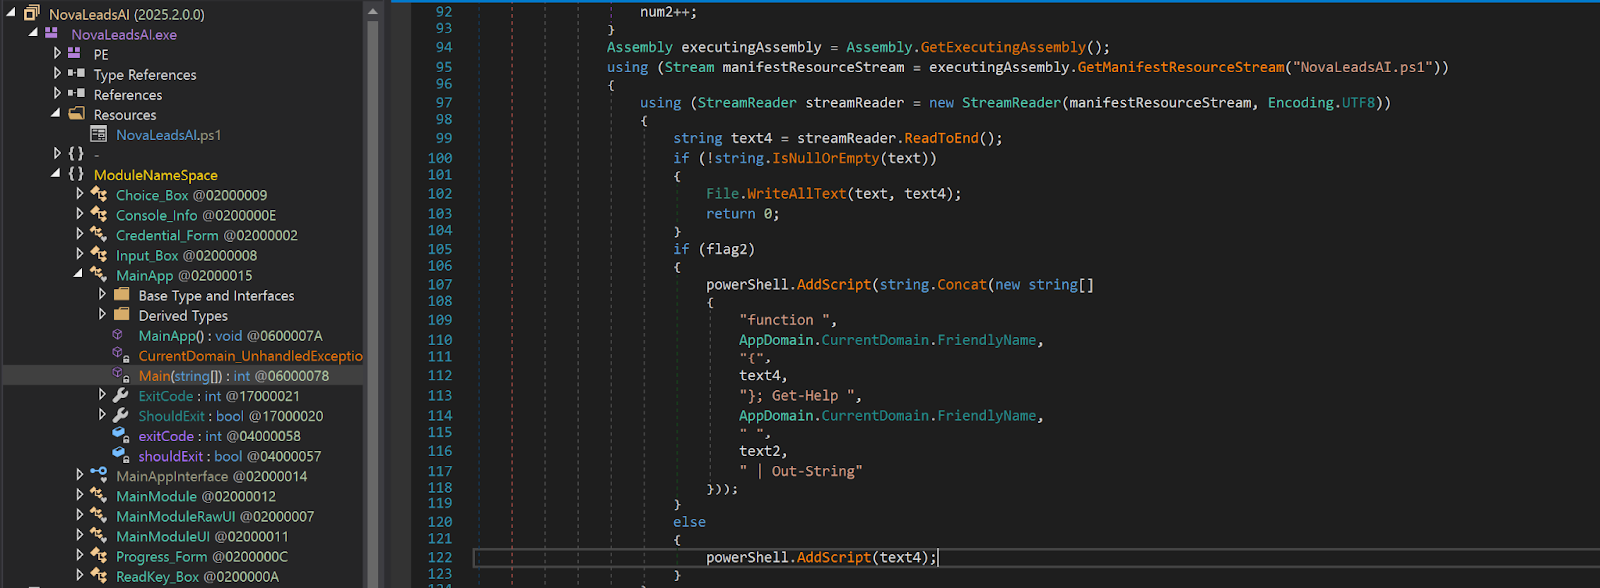Open the NovaLeadsAI.ps1 resource file icon

(98, 134)
